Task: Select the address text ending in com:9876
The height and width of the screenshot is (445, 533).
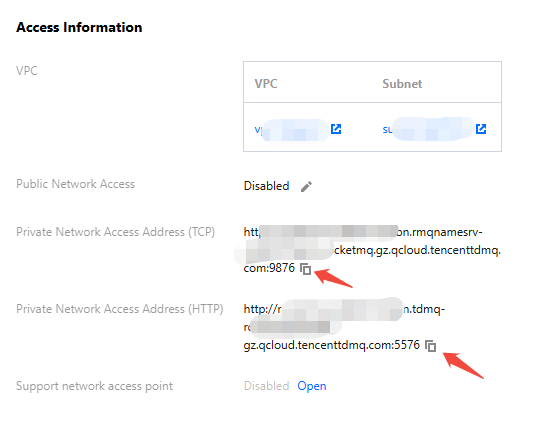Action: click(372, 250)
